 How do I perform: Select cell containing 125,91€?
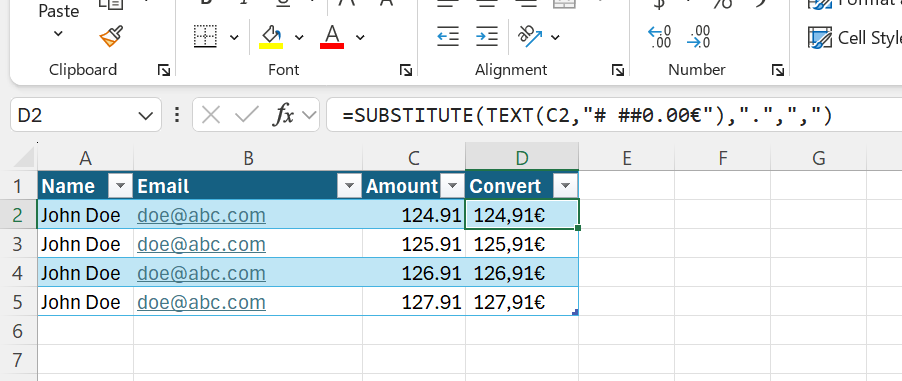[522, 244]
